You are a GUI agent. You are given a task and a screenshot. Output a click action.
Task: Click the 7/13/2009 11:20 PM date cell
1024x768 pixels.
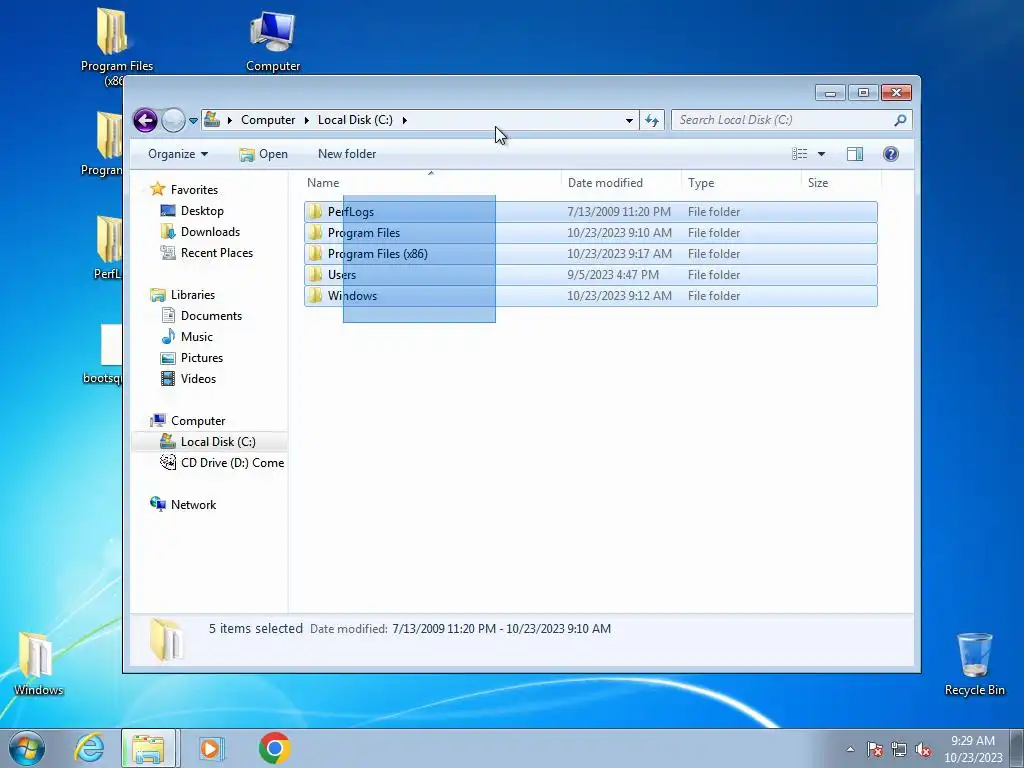click(618, 212)
